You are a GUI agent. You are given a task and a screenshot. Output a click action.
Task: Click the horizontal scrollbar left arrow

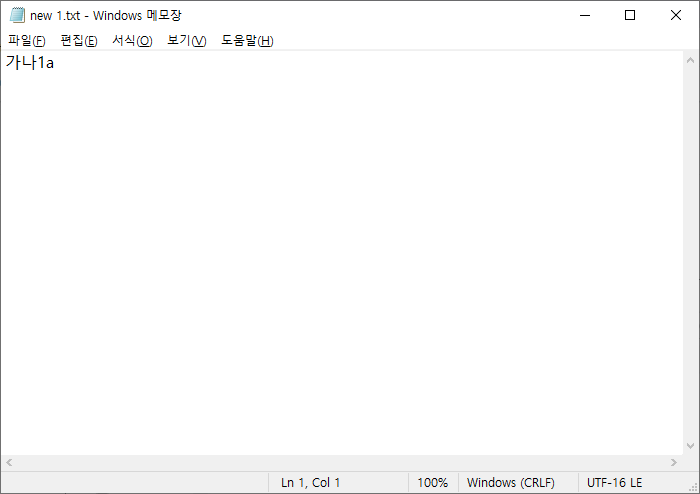point(9,462)
